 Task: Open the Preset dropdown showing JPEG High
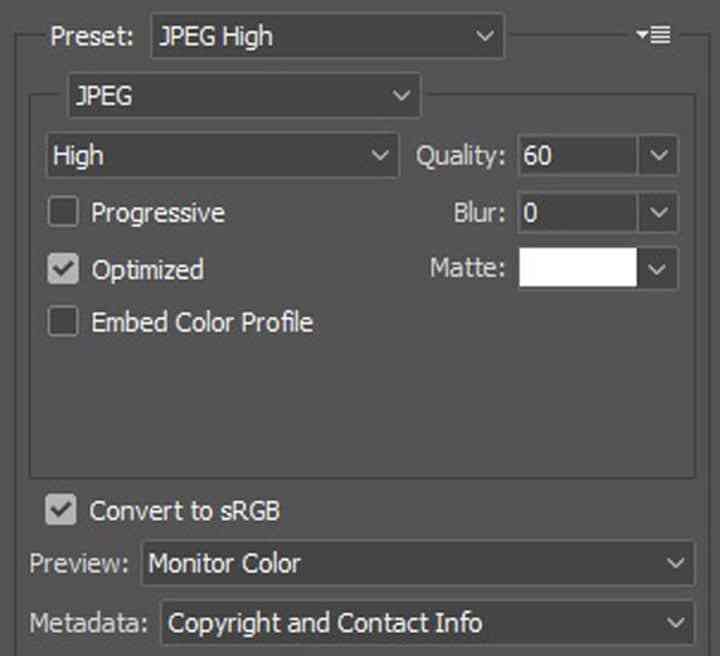click(x=328, y=36)
